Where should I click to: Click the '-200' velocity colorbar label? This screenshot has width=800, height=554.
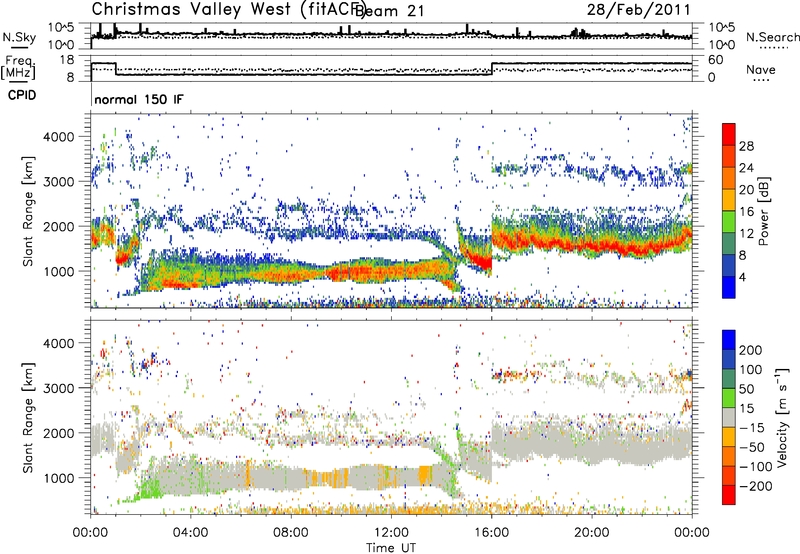[755, 487]
